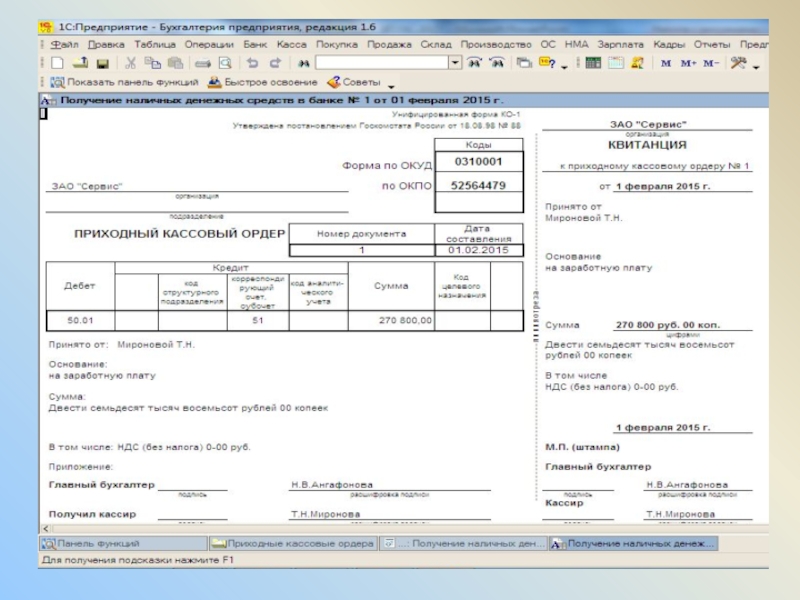Click the Print icon in toolbar
This screenshot has width=800, height=600.
[x=202, y=63]
